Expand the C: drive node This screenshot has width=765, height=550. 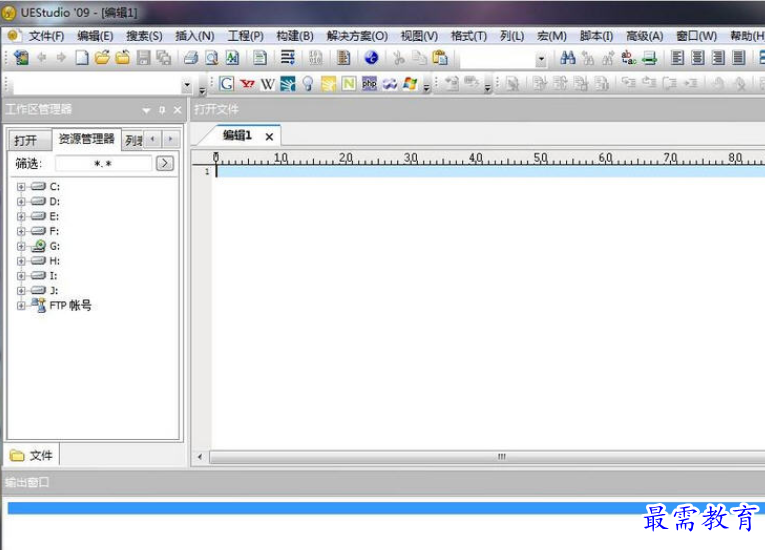20,186
